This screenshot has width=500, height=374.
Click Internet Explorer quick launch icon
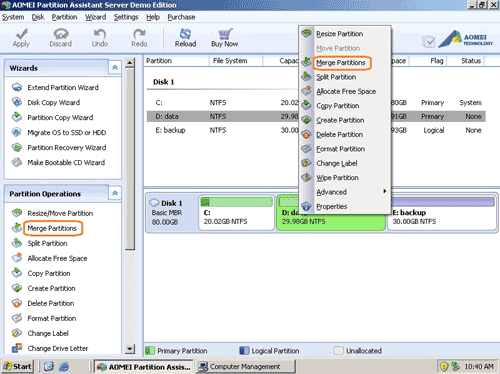64,367
